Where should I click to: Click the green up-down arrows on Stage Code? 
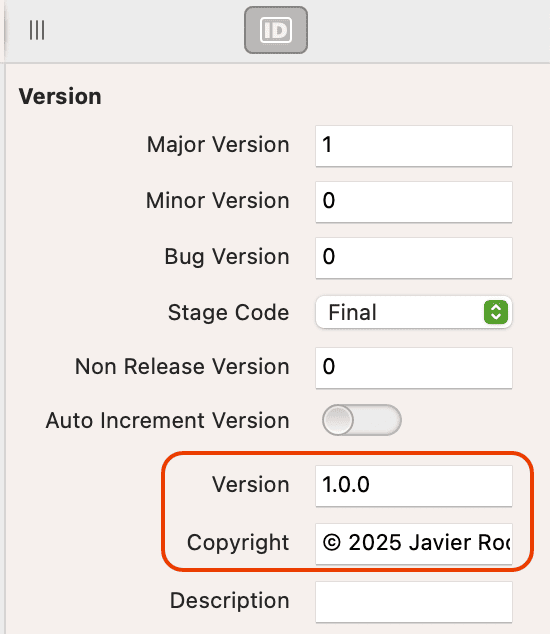pyautogui.click(x=496, y=312)
